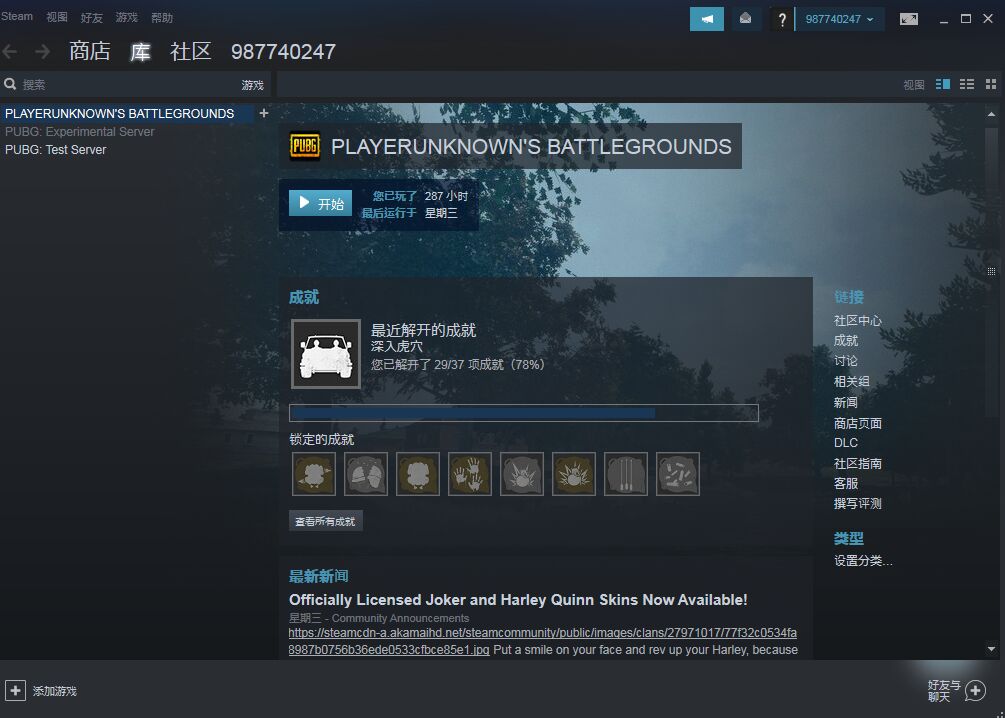Screen dimensions: 1005x718
Task: Click the 设置分类... link
Action: point(863,561)
